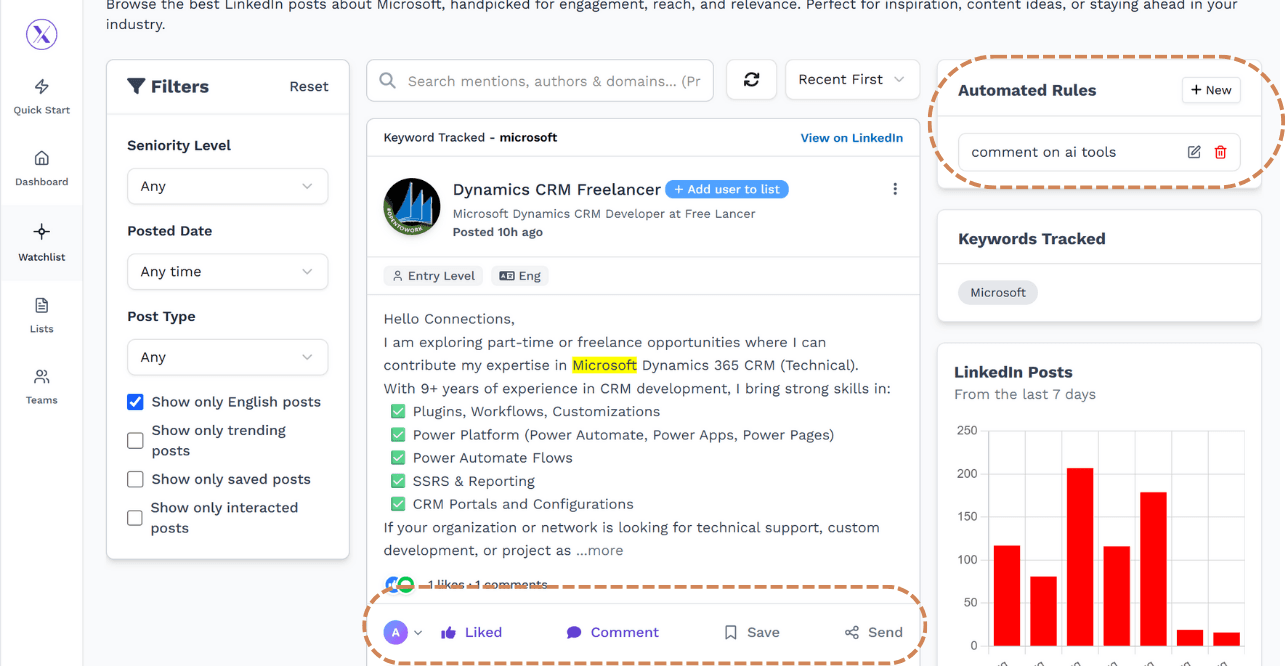Expand the Seniority Level dropdown
The width and height of the screenshot is (1286, 666).
point(227,186)
